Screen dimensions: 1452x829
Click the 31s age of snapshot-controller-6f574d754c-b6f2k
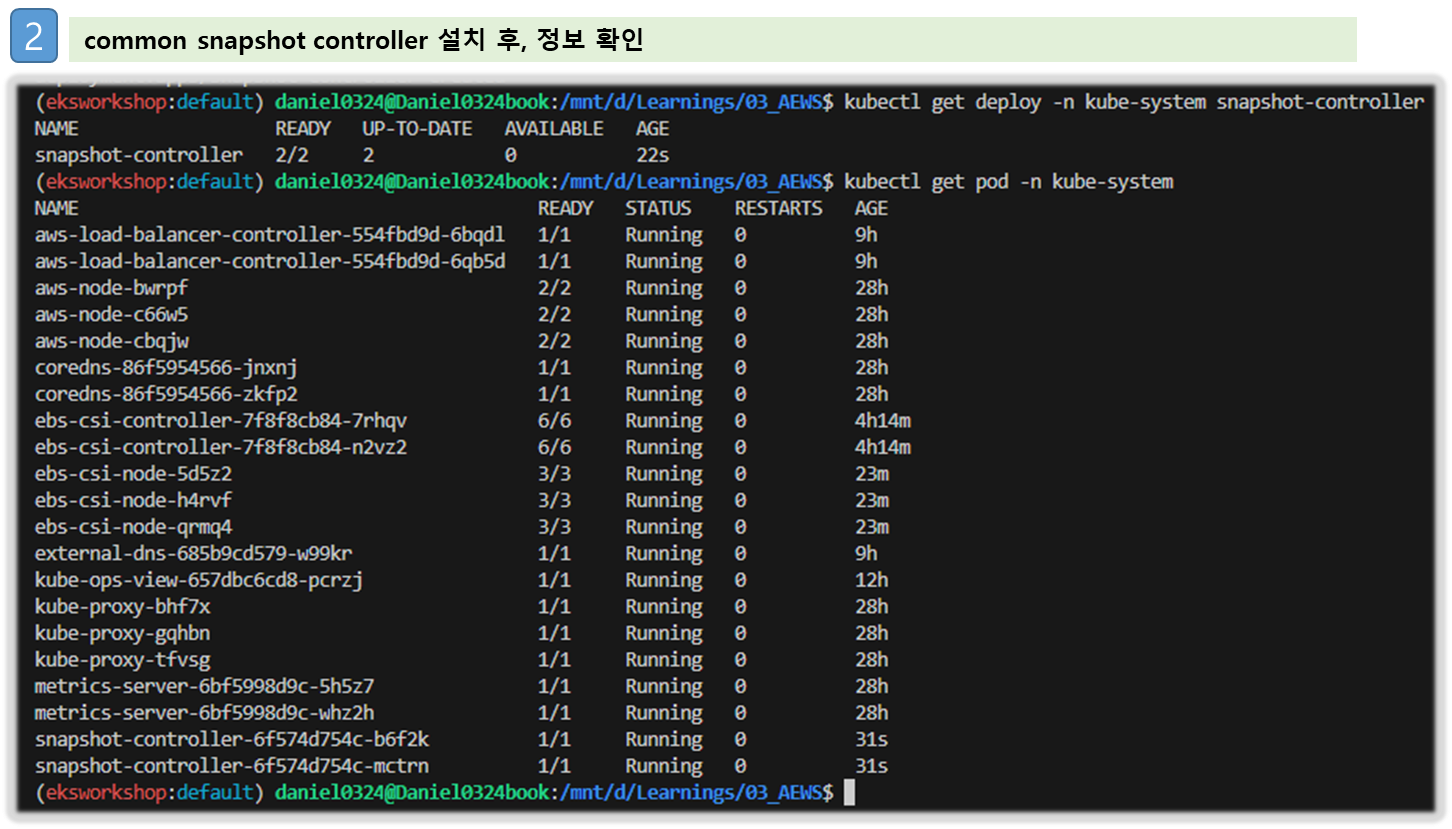872,739
